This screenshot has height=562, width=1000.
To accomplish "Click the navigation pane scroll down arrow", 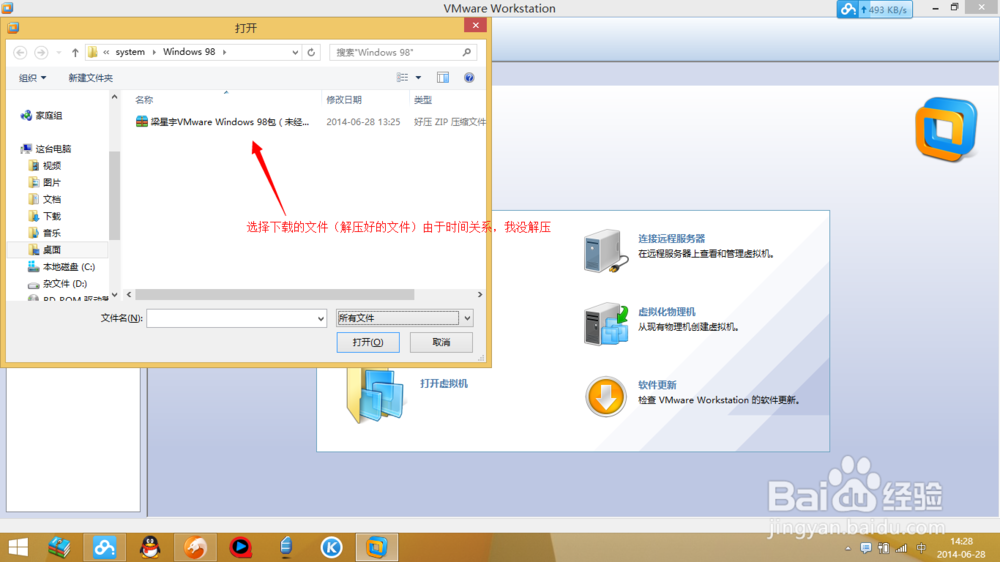I will (115, 295).
